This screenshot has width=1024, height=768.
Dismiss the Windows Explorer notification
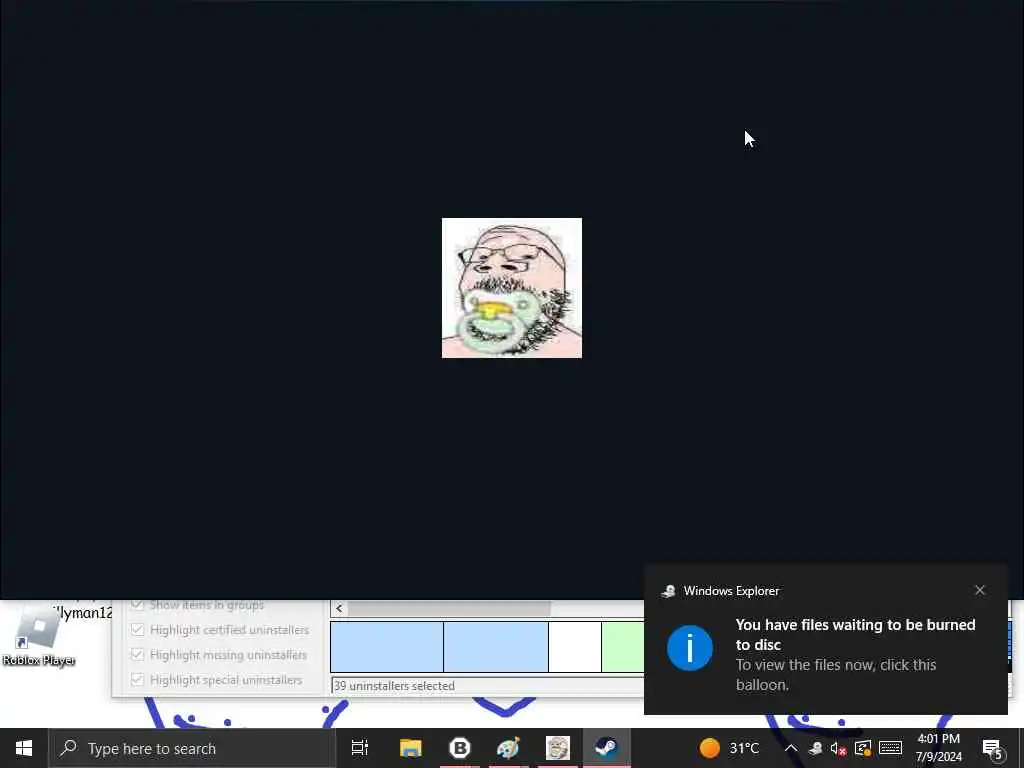(x=980, y=590)
